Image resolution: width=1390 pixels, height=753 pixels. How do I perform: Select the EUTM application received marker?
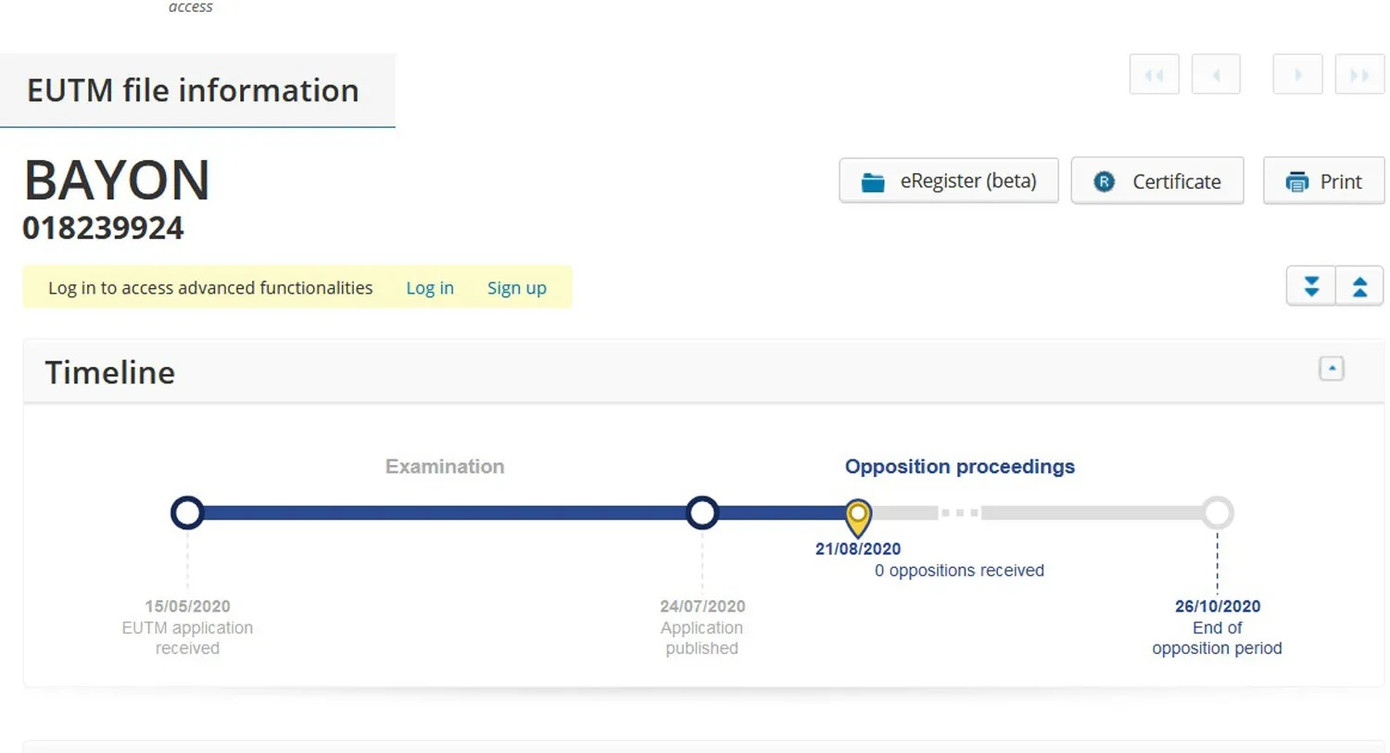[x=187, y=513]
